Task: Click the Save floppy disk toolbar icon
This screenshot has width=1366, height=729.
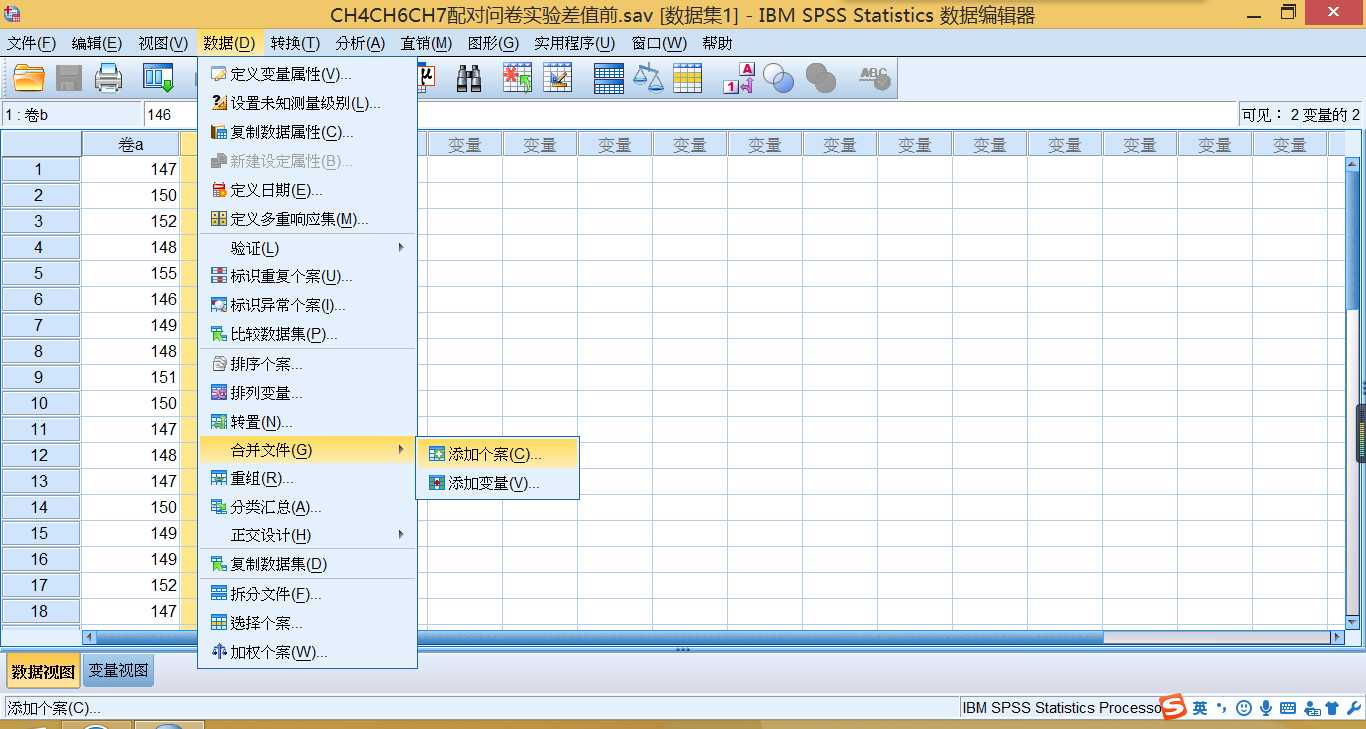Action: point(68,78)
